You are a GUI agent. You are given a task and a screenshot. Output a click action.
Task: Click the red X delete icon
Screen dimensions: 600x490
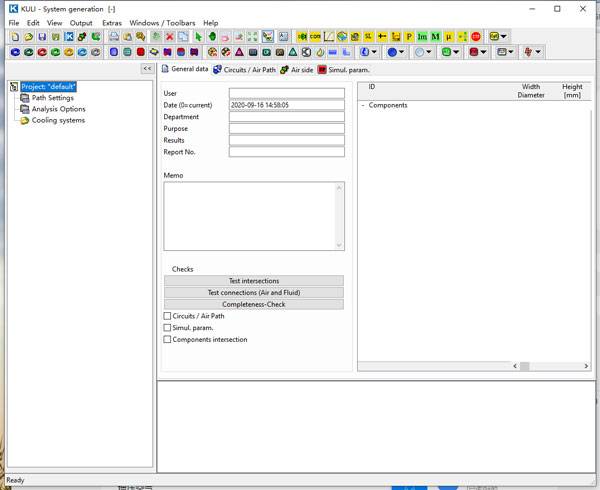(170, 37)
